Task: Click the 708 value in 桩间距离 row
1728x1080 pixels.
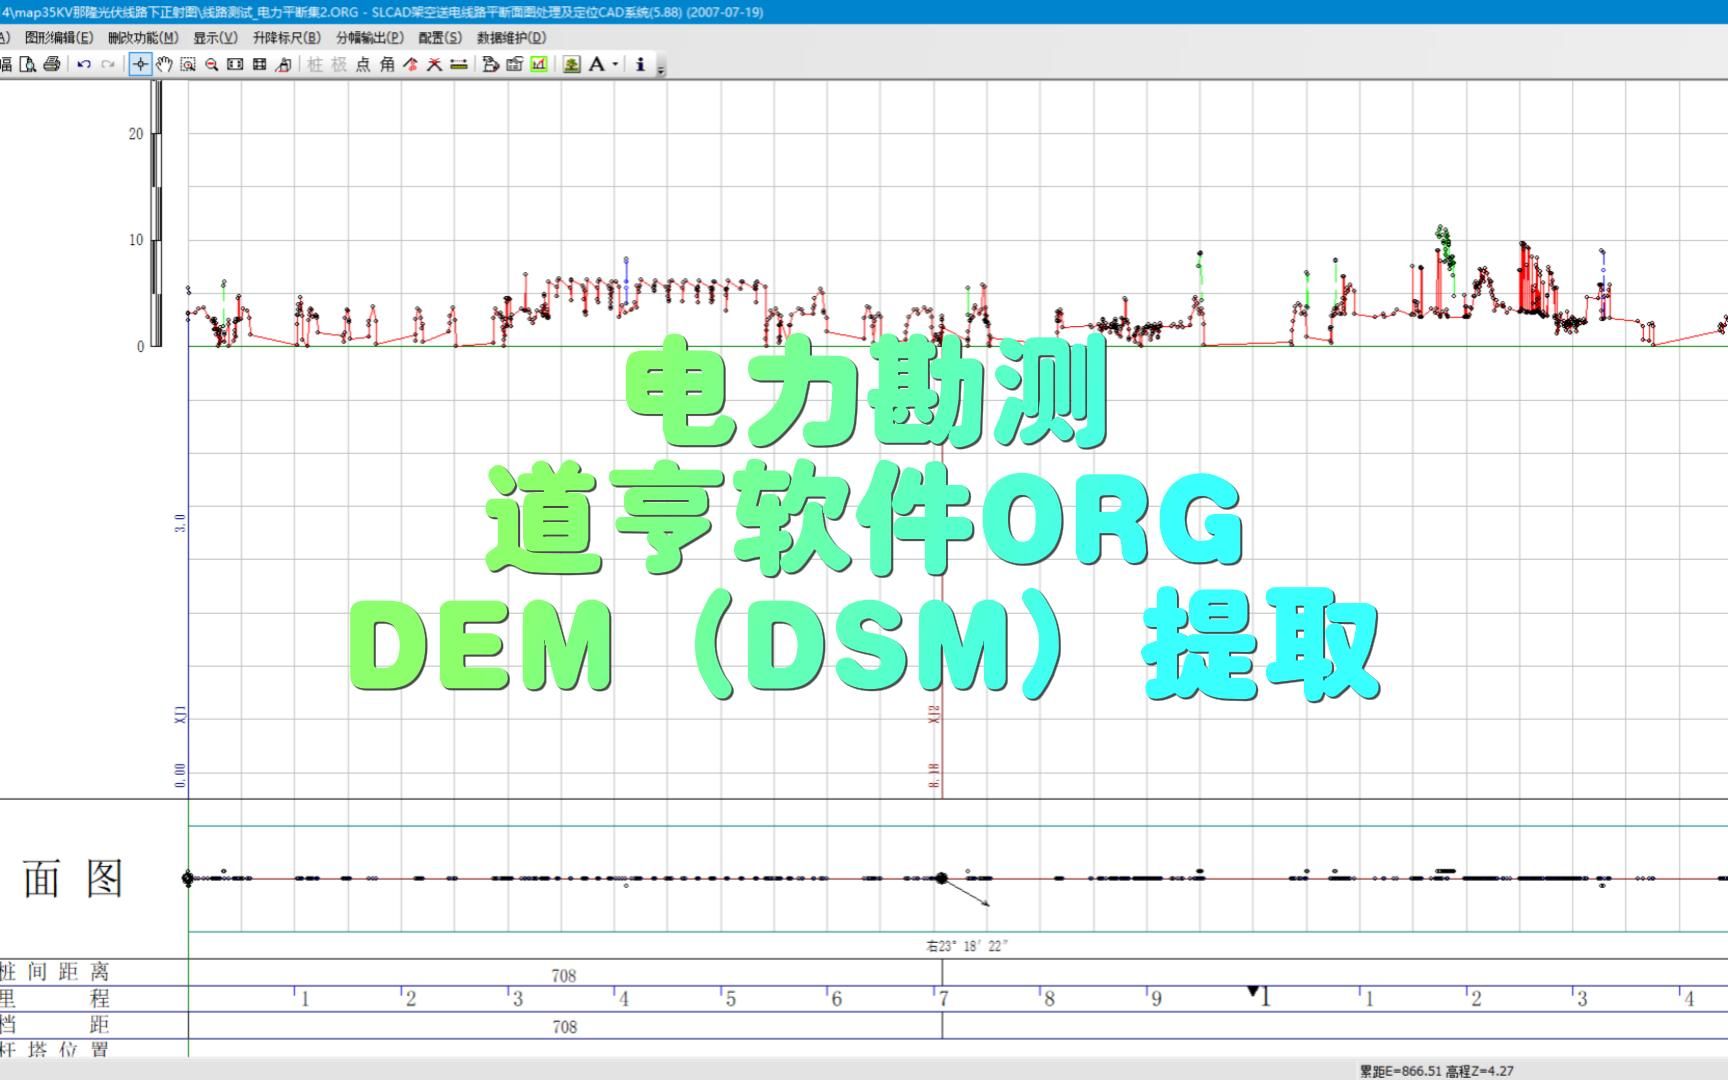Action: (x=564, y=975)
